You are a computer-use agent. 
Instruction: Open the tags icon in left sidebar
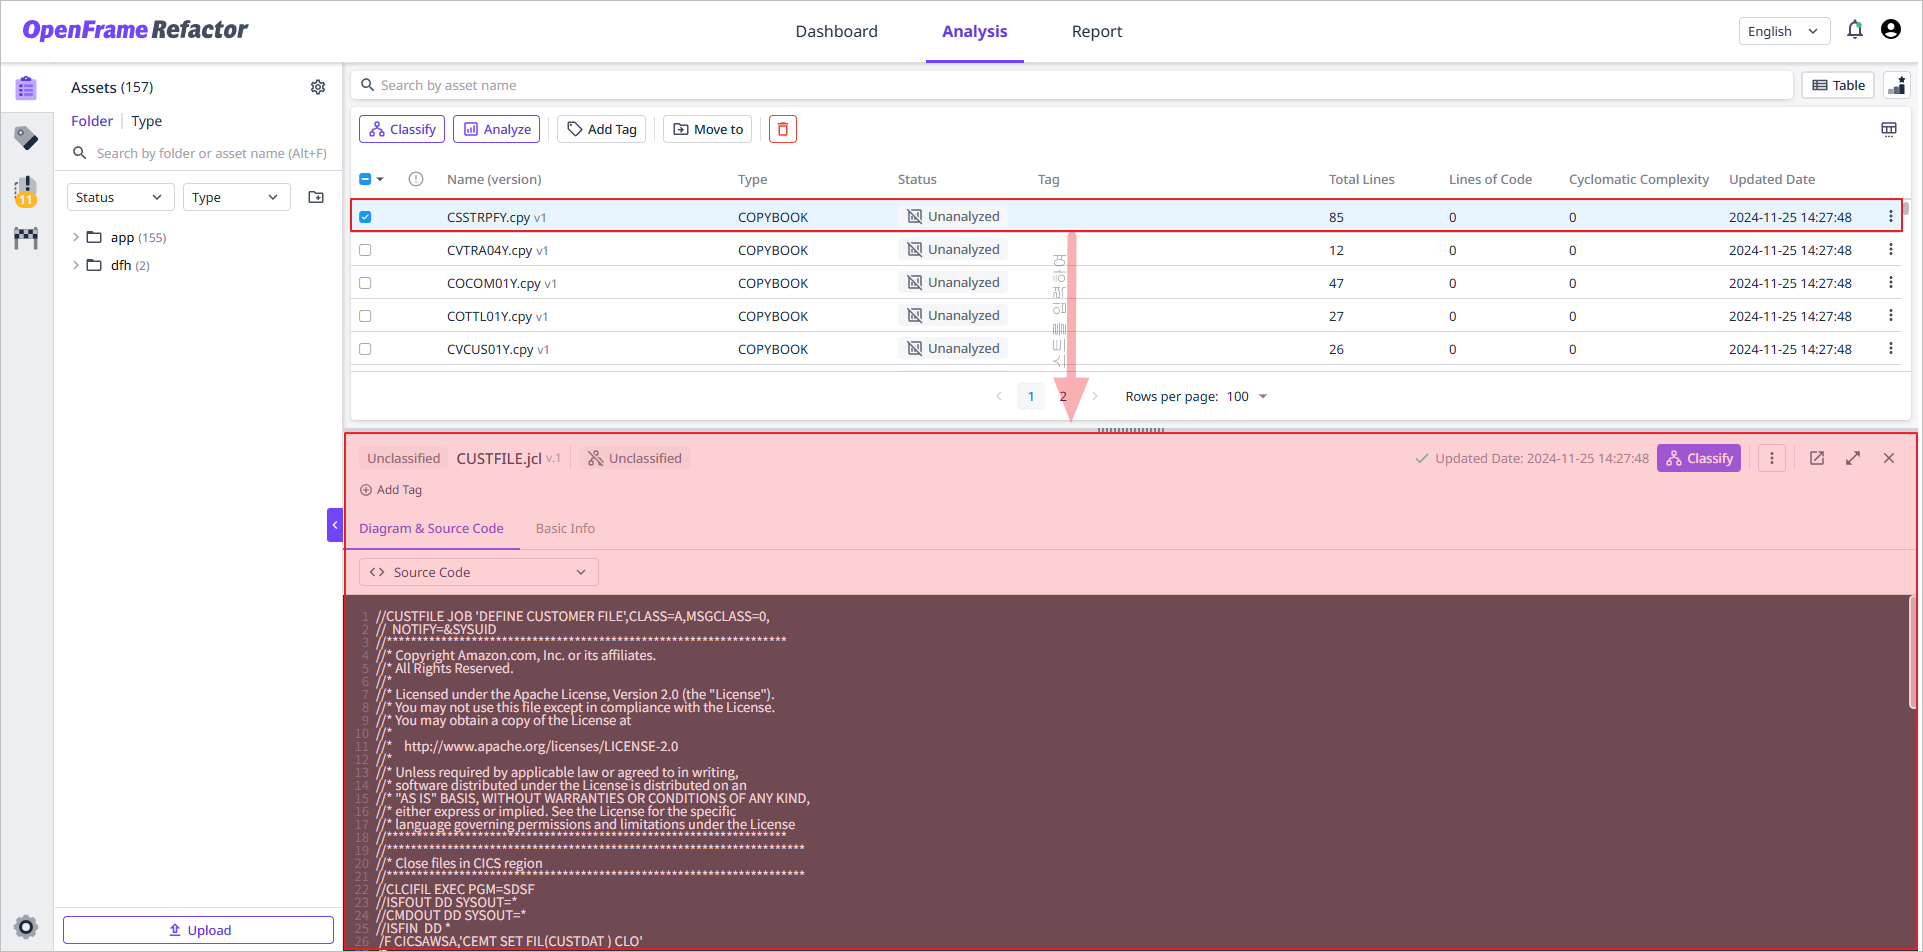click(26, 138)
